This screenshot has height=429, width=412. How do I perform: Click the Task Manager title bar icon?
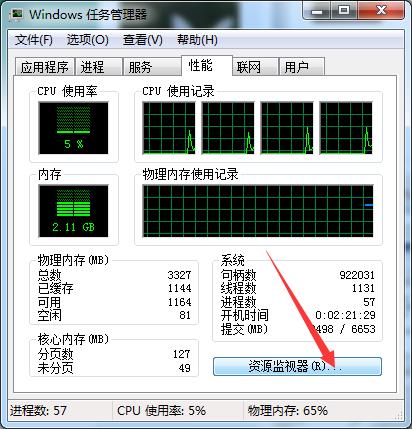coord(16,15)
